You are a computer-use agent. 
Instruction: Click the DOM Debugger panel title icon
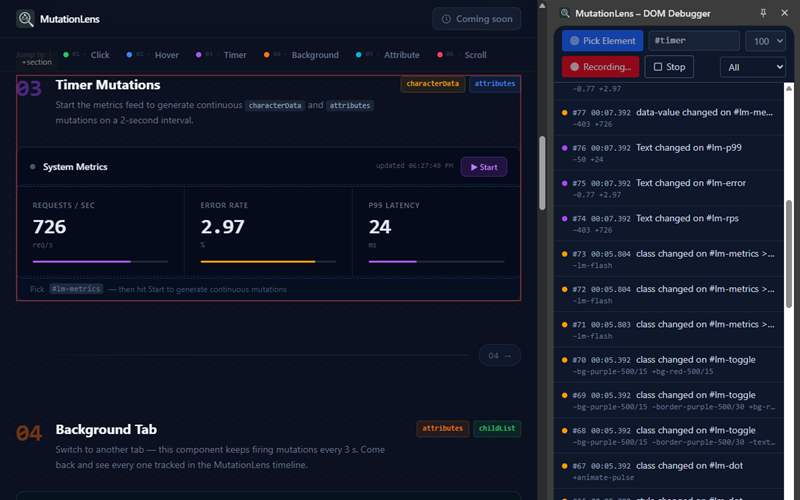(565, 13)
